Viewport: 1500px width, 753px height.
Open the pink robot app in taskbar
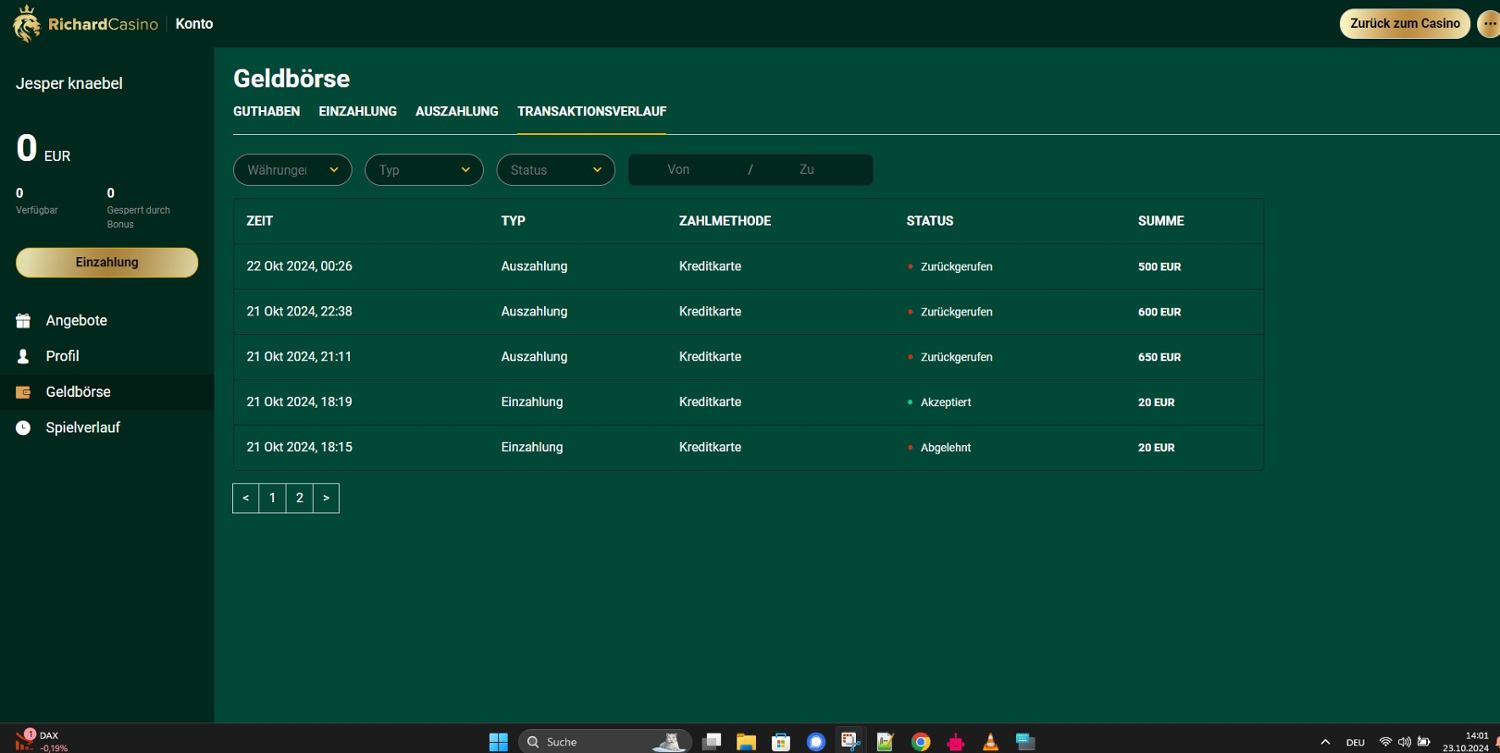click(956, 741)
